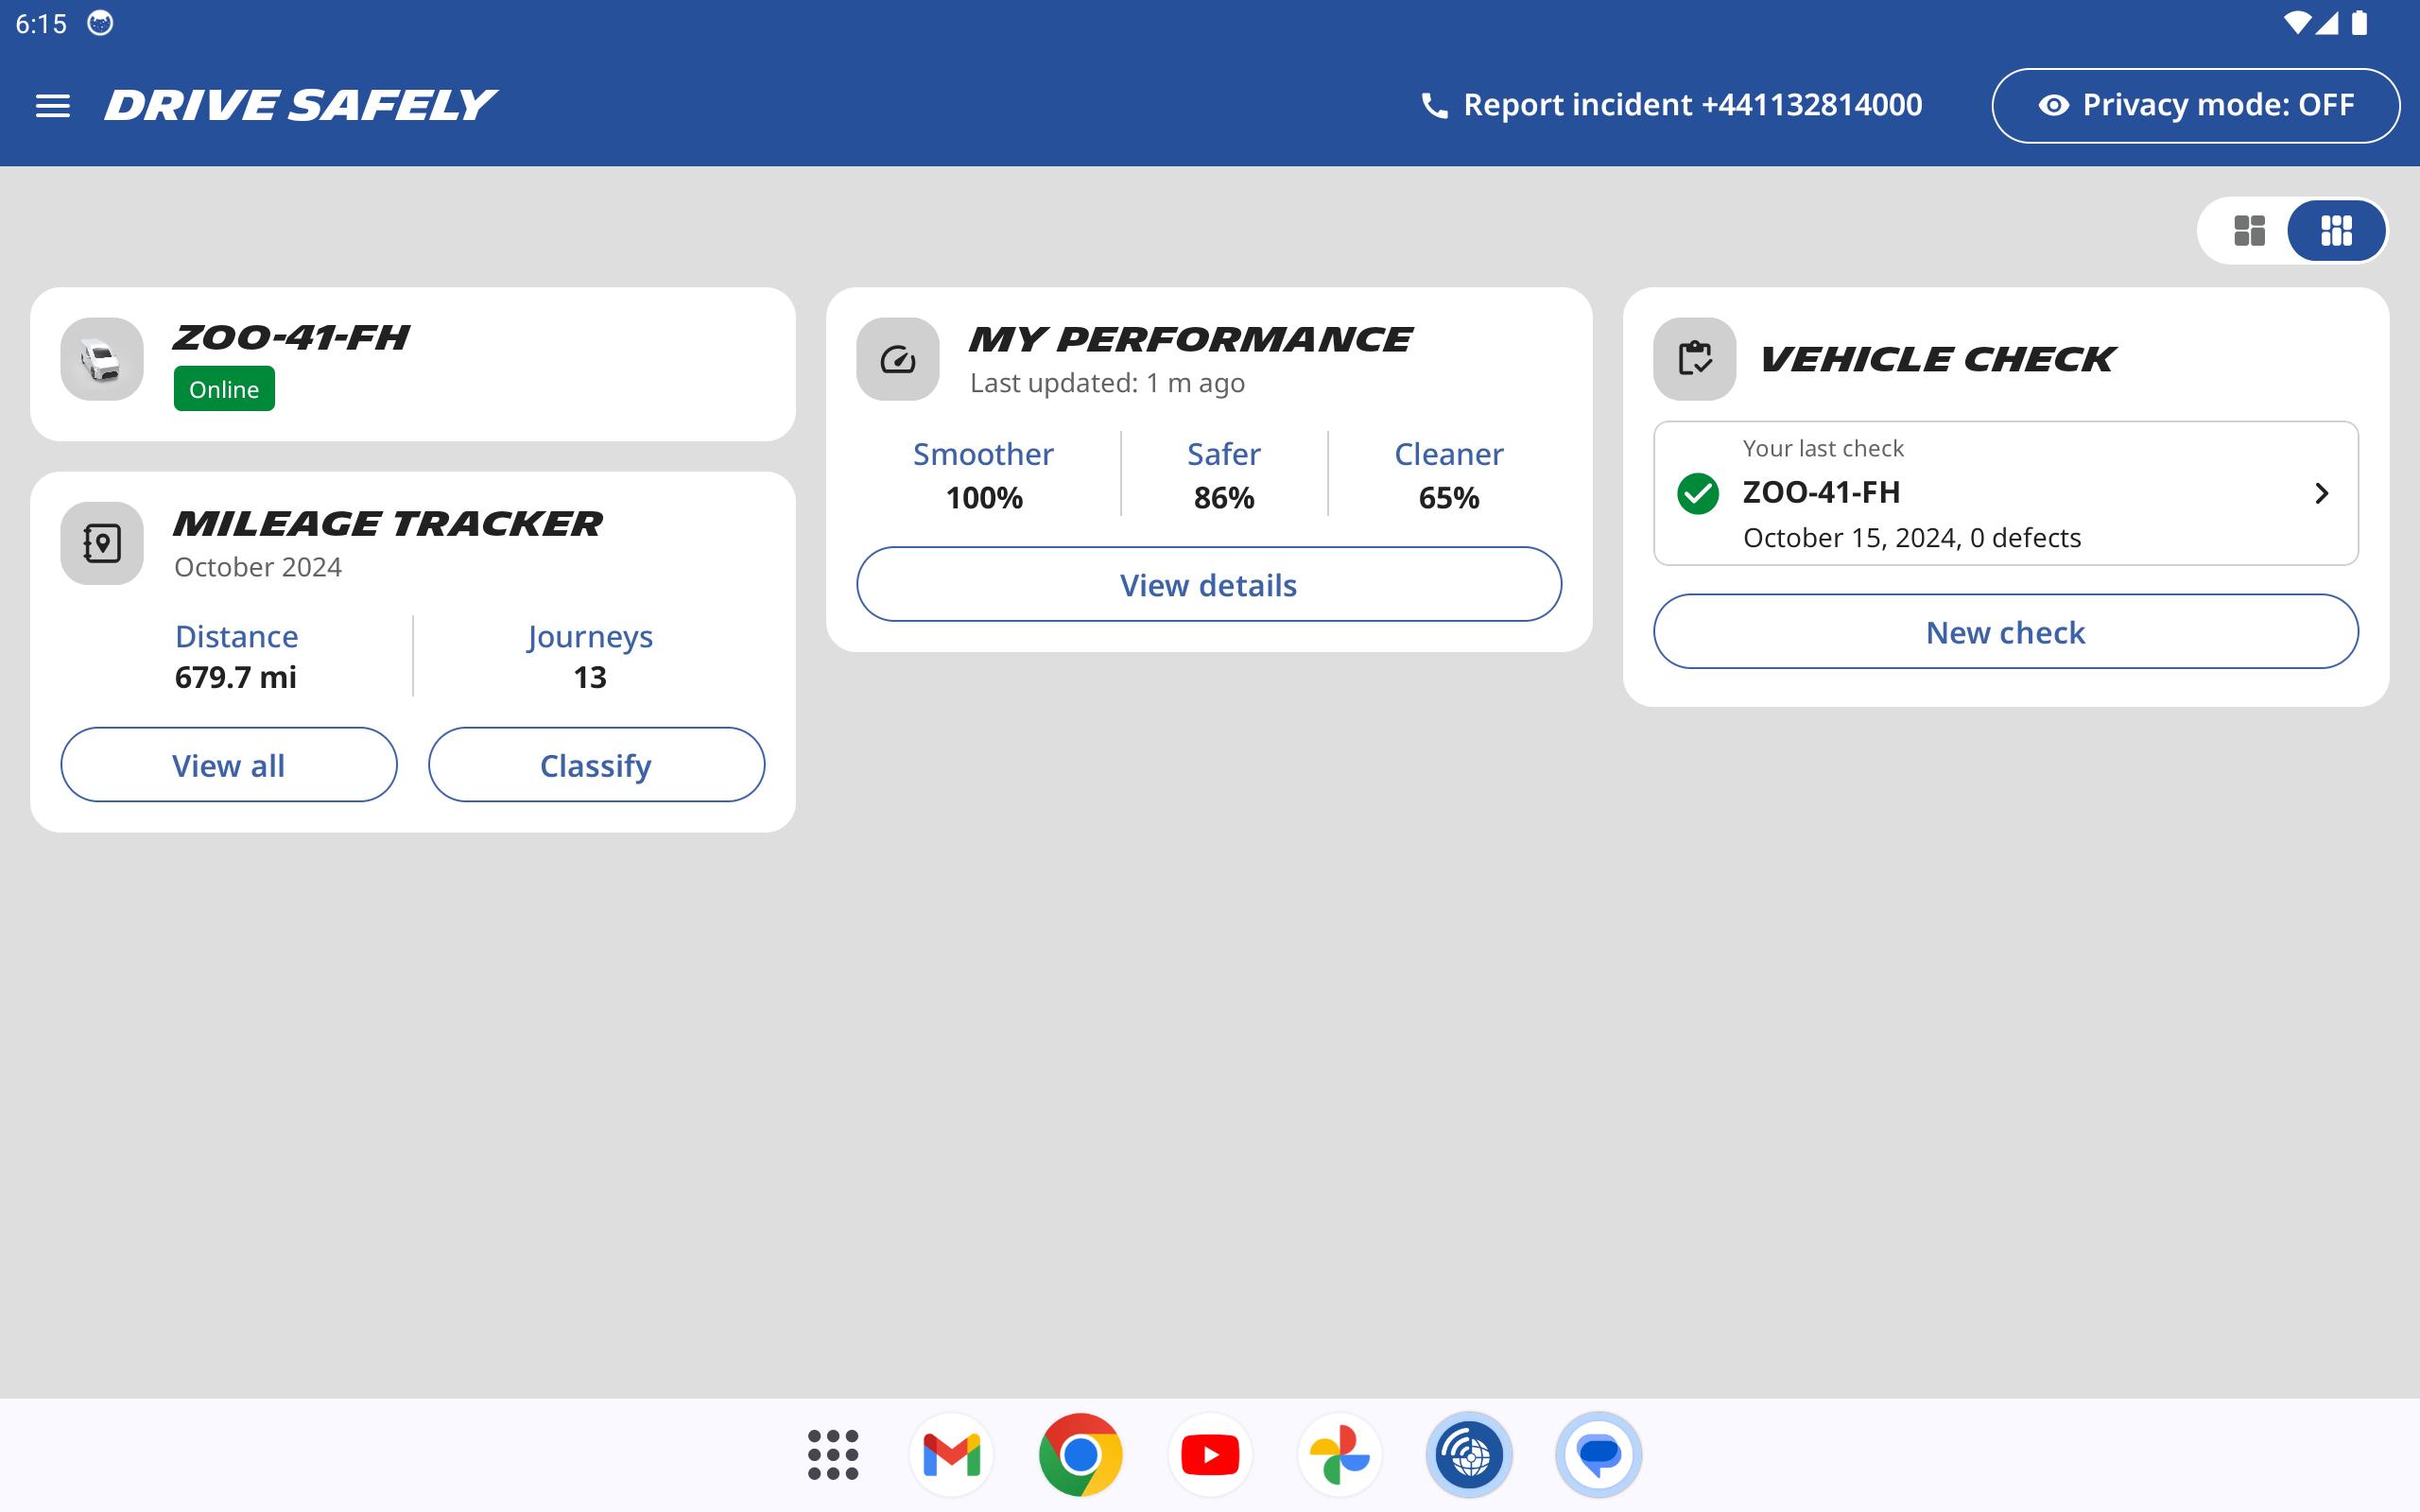Tap the October 2024 mileage period
This screenshot has height=1512, width=2420.
coord(258,567)
